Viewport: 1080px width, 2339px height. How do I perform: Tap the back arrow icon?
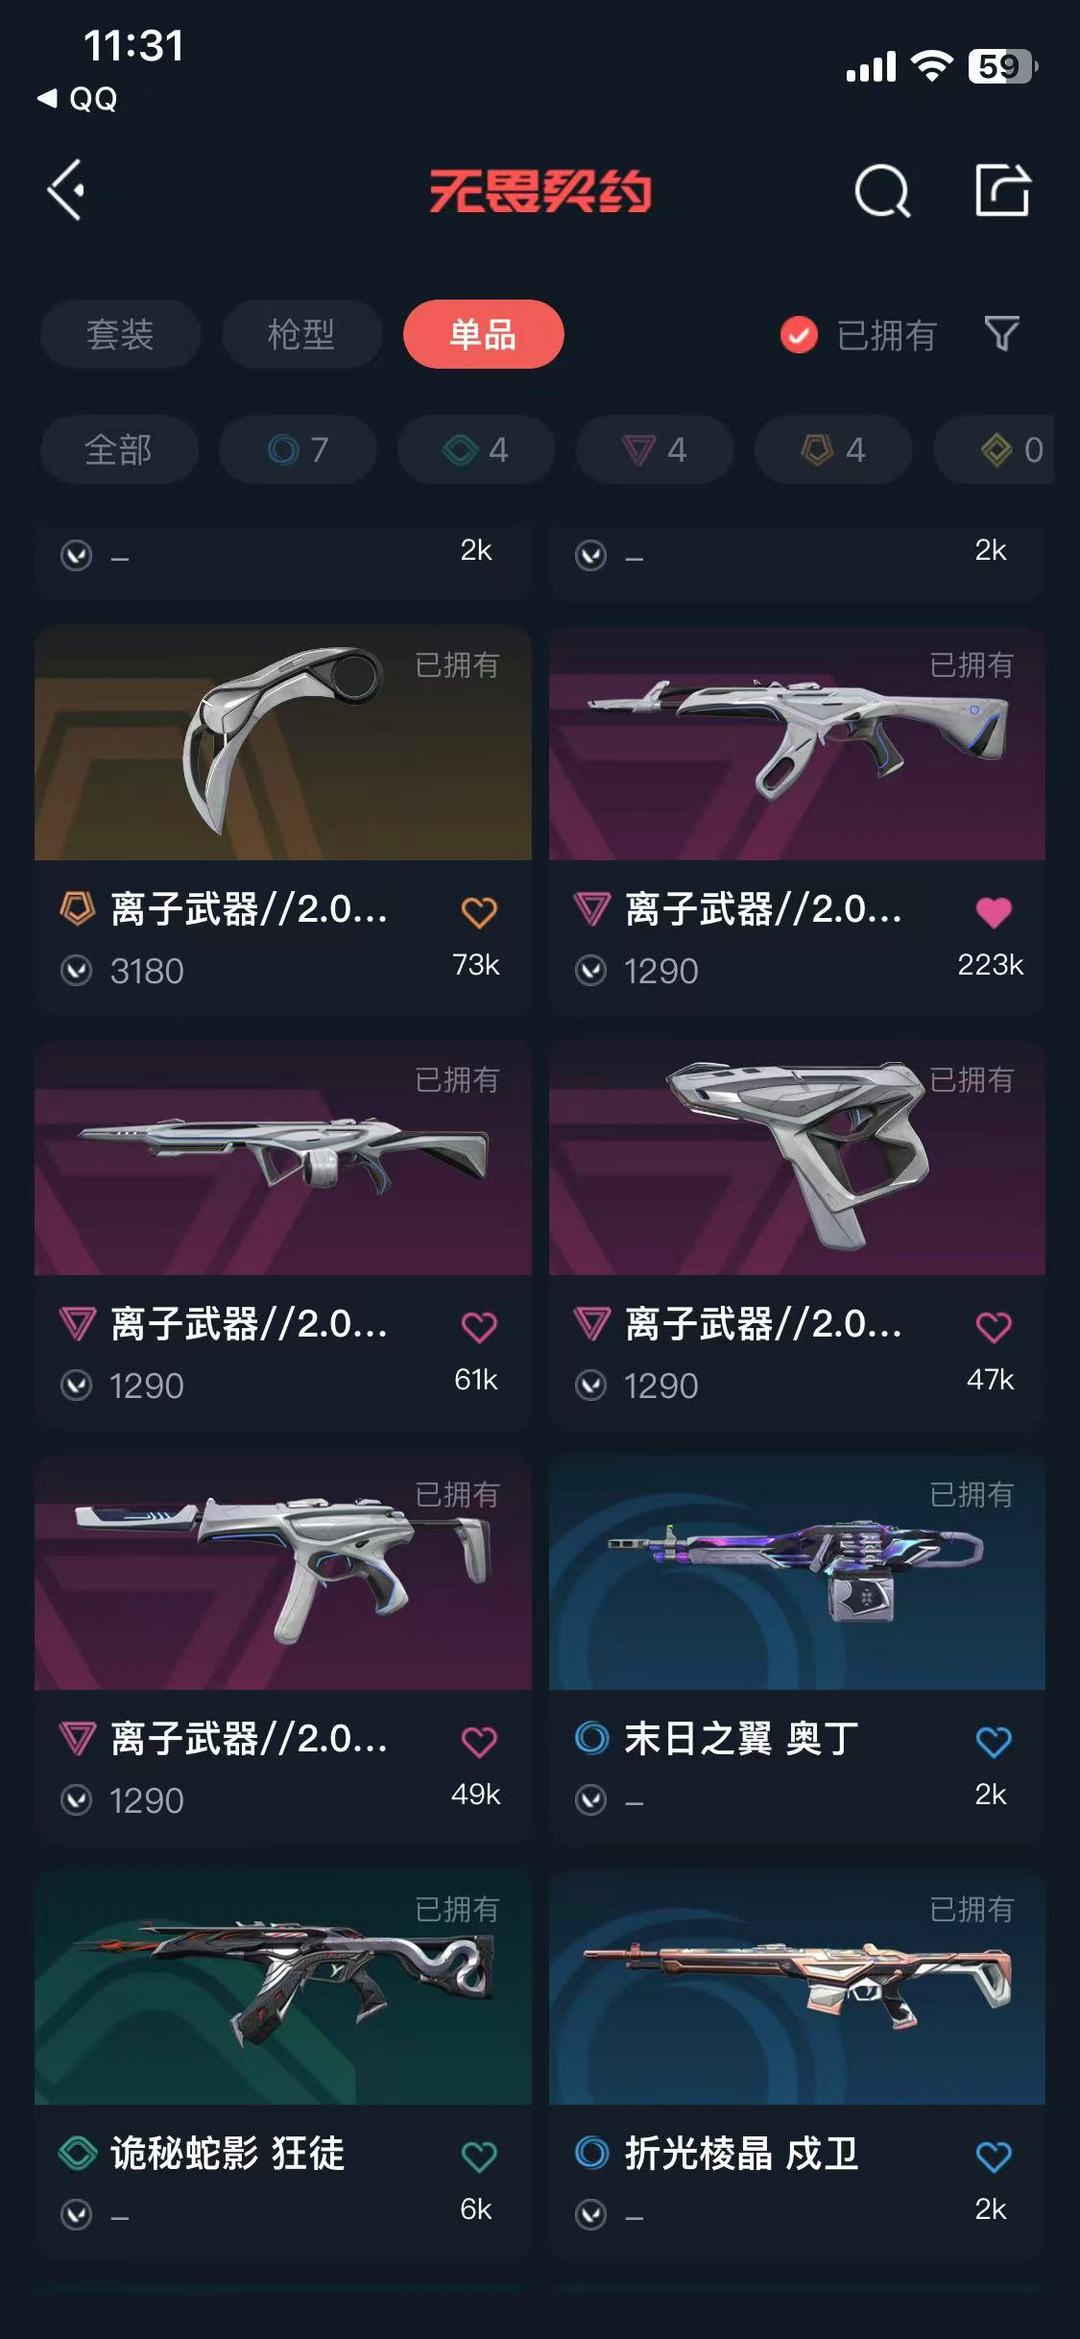pyautogui.click(x=66, y=190)
